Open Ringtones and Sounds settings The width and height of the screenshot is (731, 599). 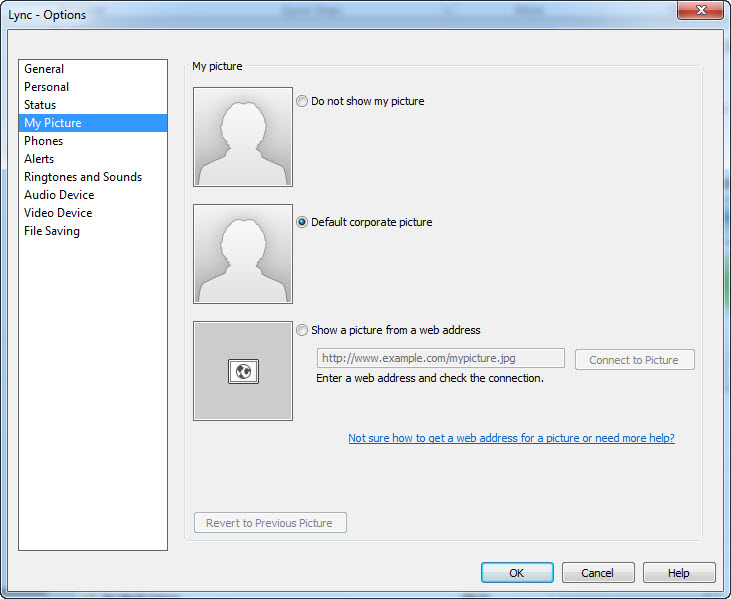[x=93, y=177]
